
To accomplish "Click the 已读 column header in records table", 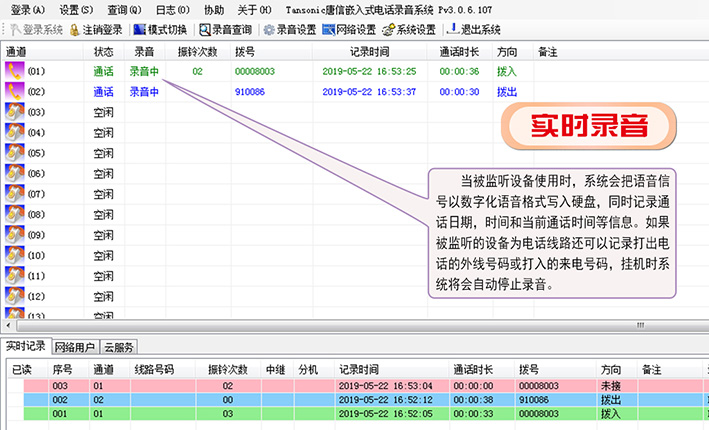I will pyautogui.click(x=21, y=368).
